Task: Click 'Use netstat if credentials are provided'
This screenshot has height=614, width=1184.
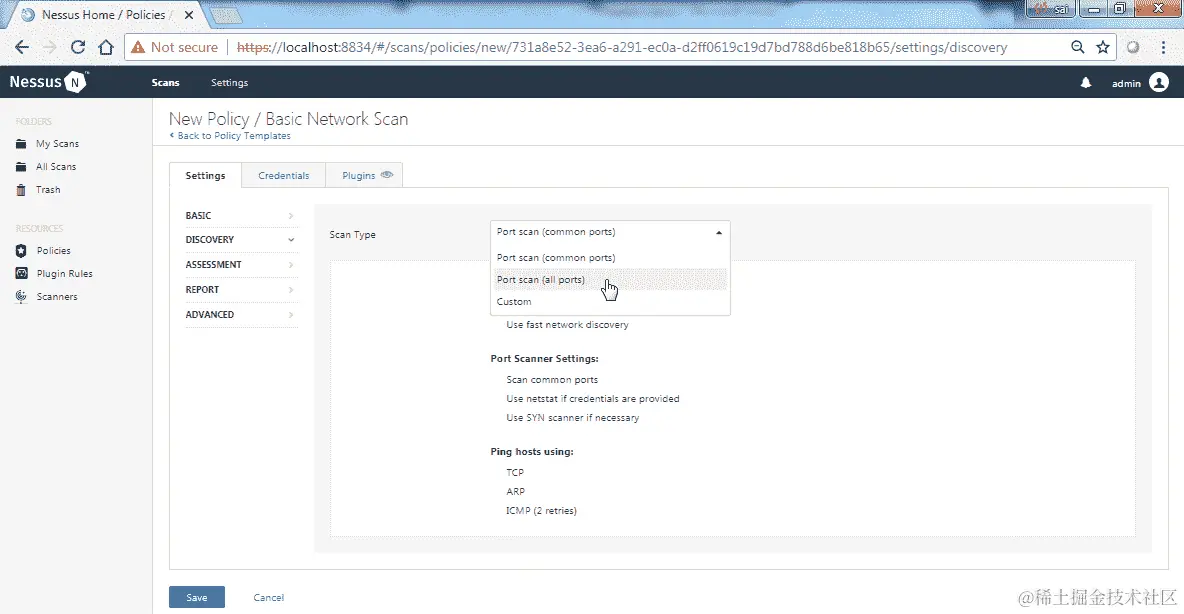Action: click(593, 399)
